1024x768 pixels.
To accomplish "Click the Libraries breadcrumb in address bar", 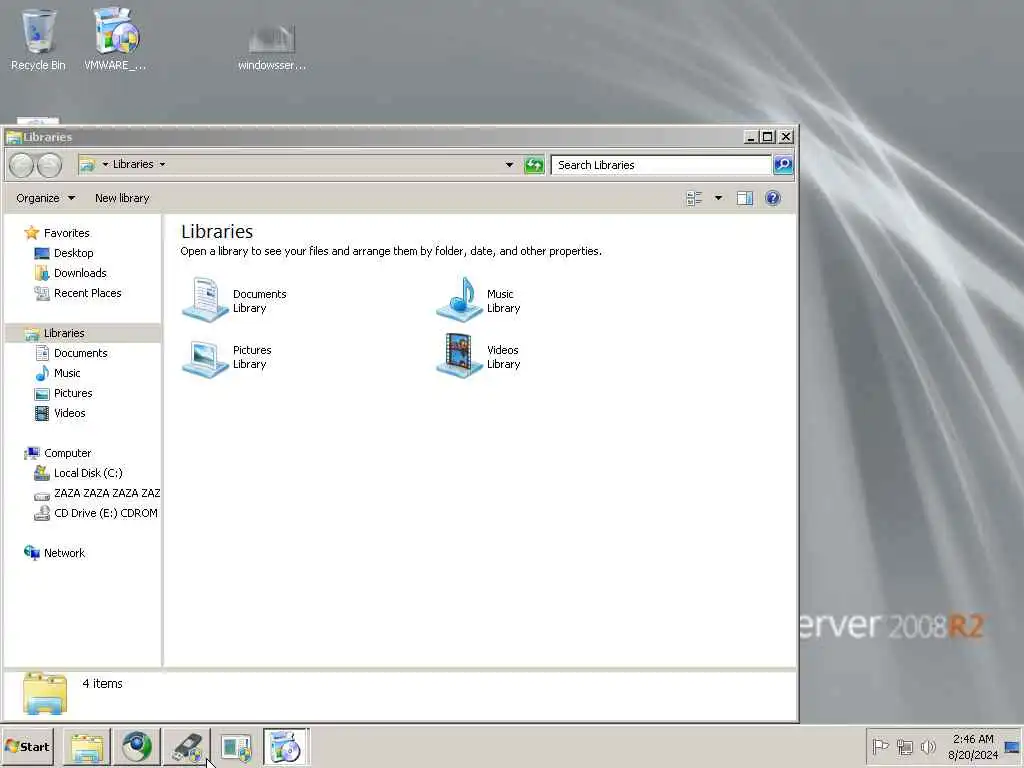I will point(133,165).
